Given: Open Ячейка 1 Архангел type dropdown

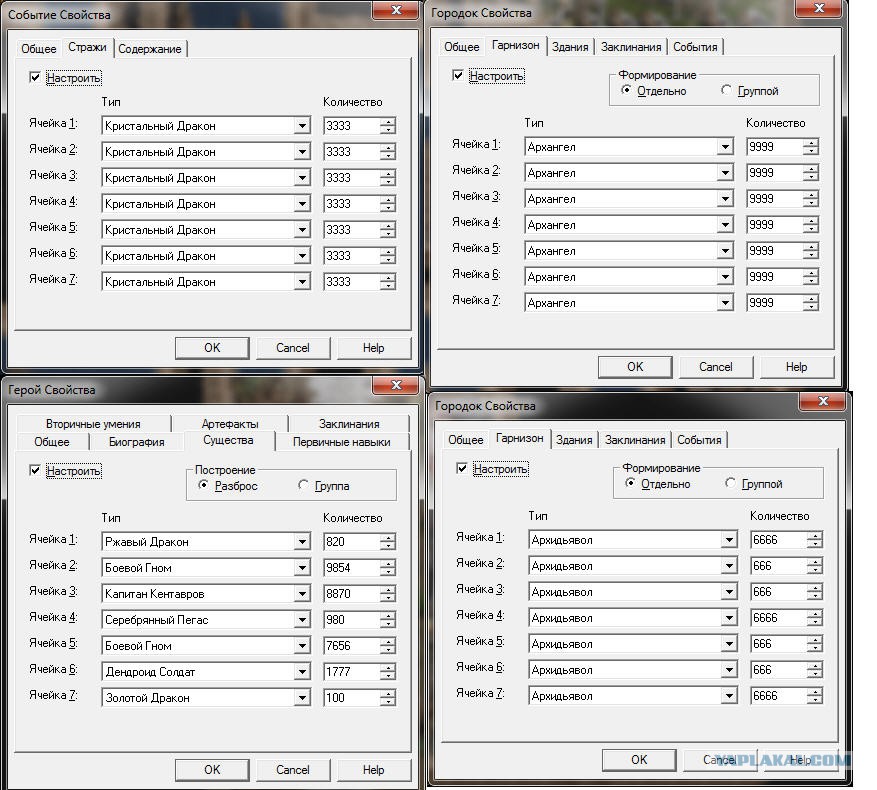Looking at the screenshot, I should (725, 147).
